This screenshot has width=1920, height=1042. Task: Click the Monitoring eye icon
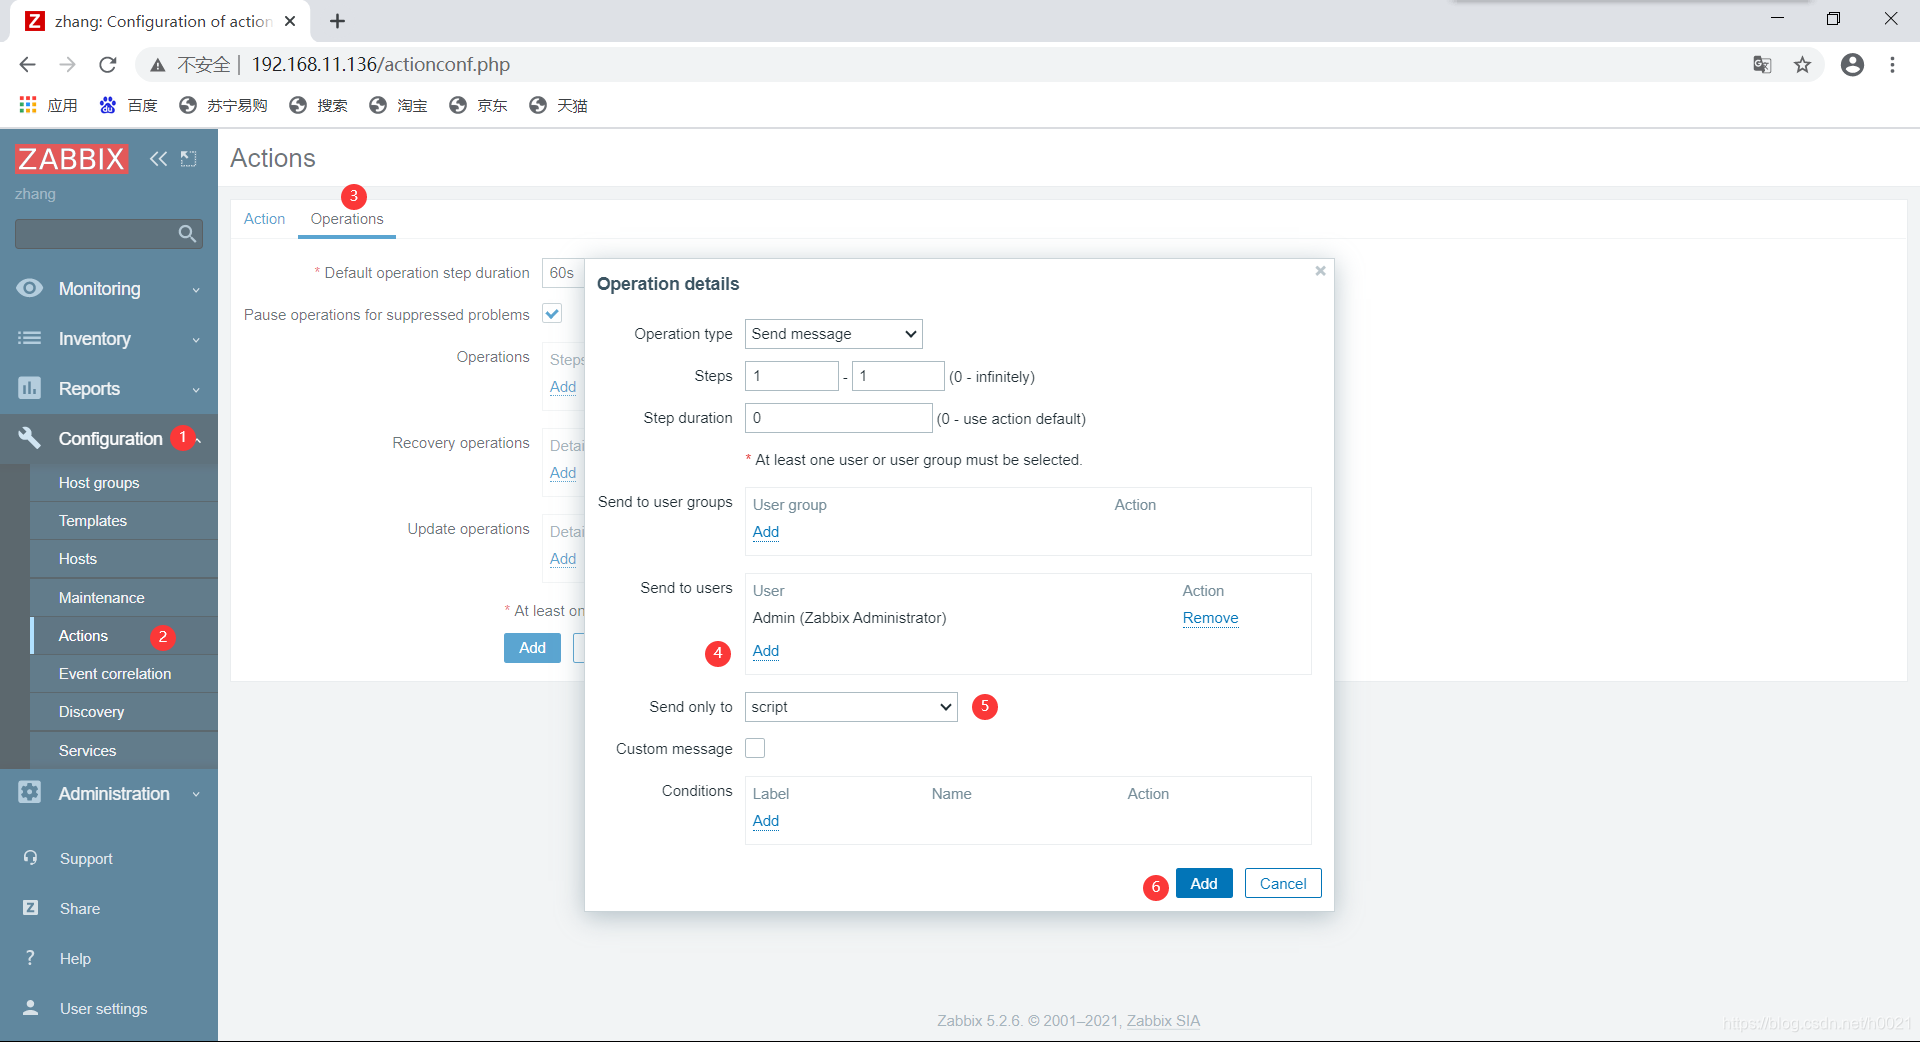point(30,288)
